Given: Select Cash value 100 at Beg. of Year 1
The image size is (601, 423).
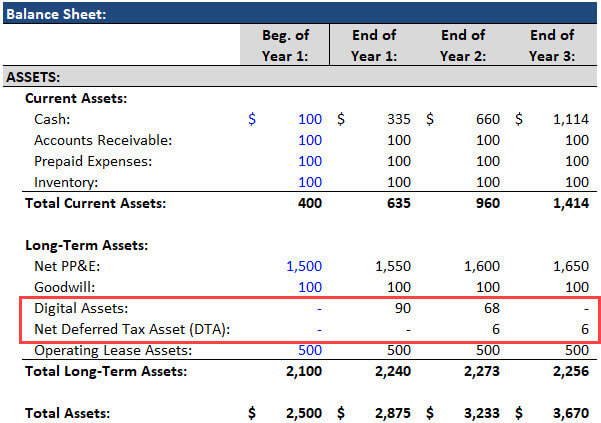Looking at the screenshot, I should (x=310, y=119).
